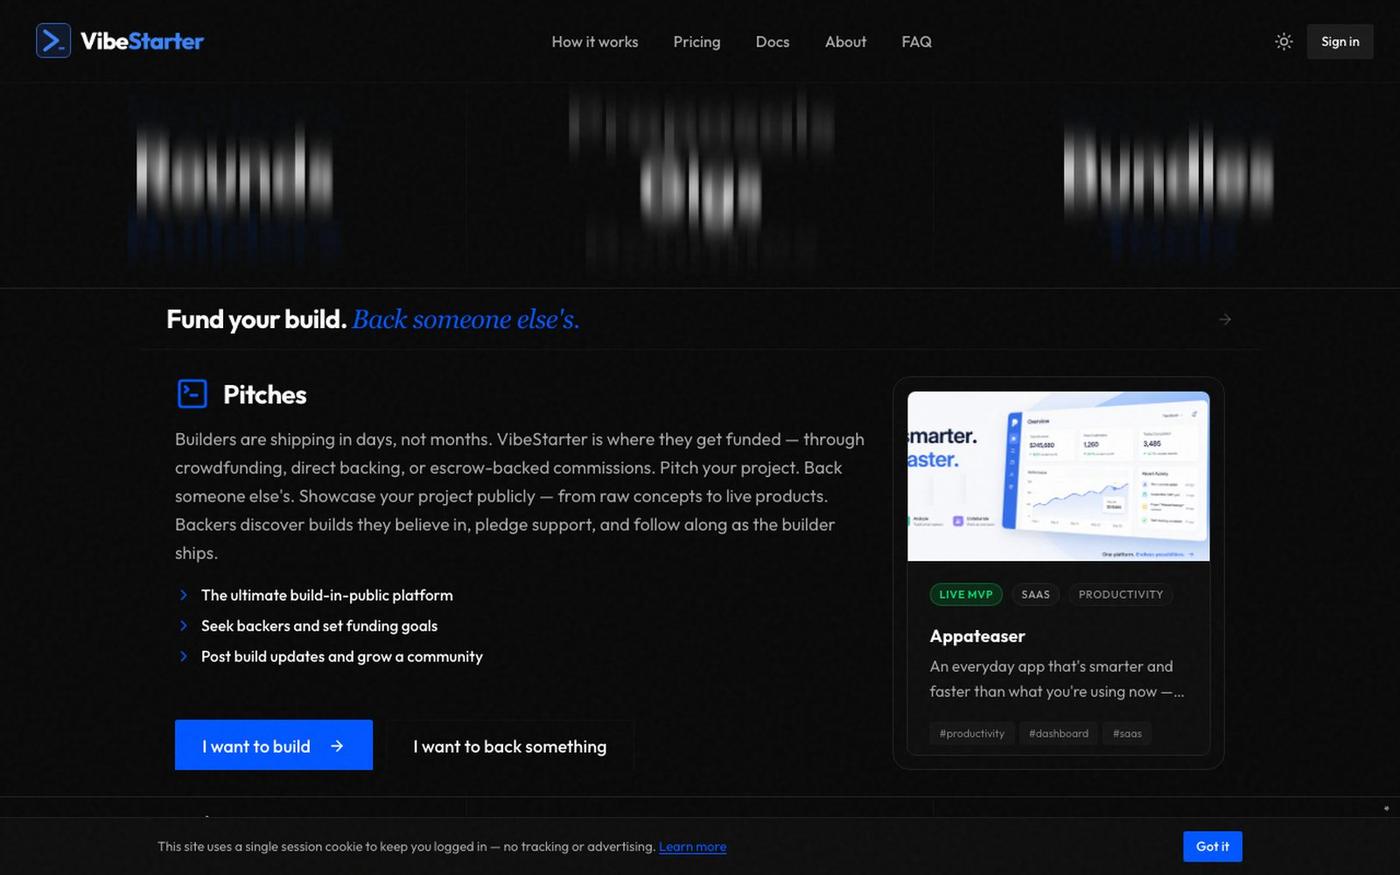Click Post build updates and grow a community

pos(342,657)
